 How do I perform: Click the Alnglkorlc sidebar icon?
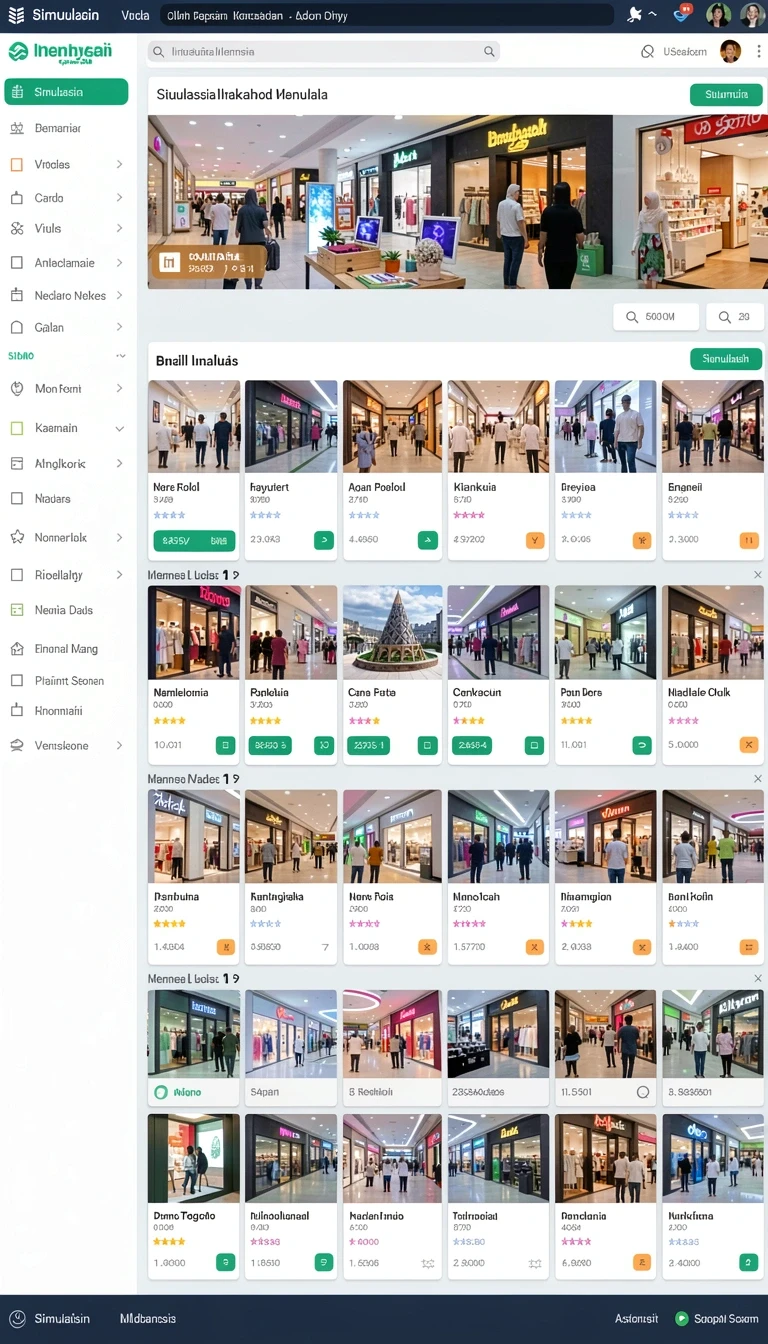click(16, 463)
